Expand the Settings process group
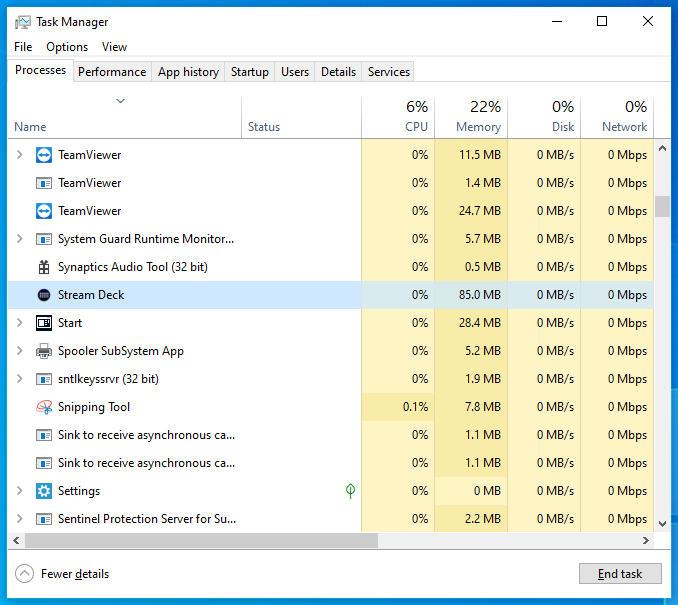Viewport: 678px width, 605px height. [x=19, y=491]
